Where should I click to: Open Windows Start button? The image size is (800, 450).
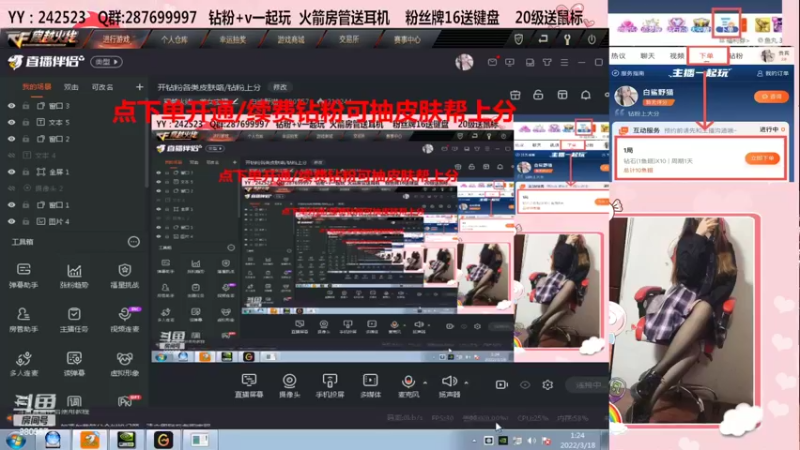coord(15,440)
